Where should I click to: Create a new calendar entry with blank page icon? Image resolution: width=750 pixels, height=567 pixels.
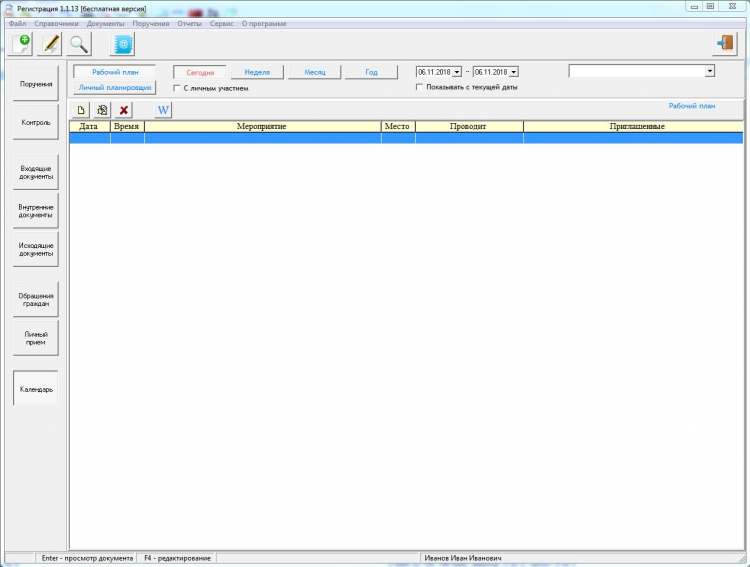pyautogui.click(x=81, y=110)
